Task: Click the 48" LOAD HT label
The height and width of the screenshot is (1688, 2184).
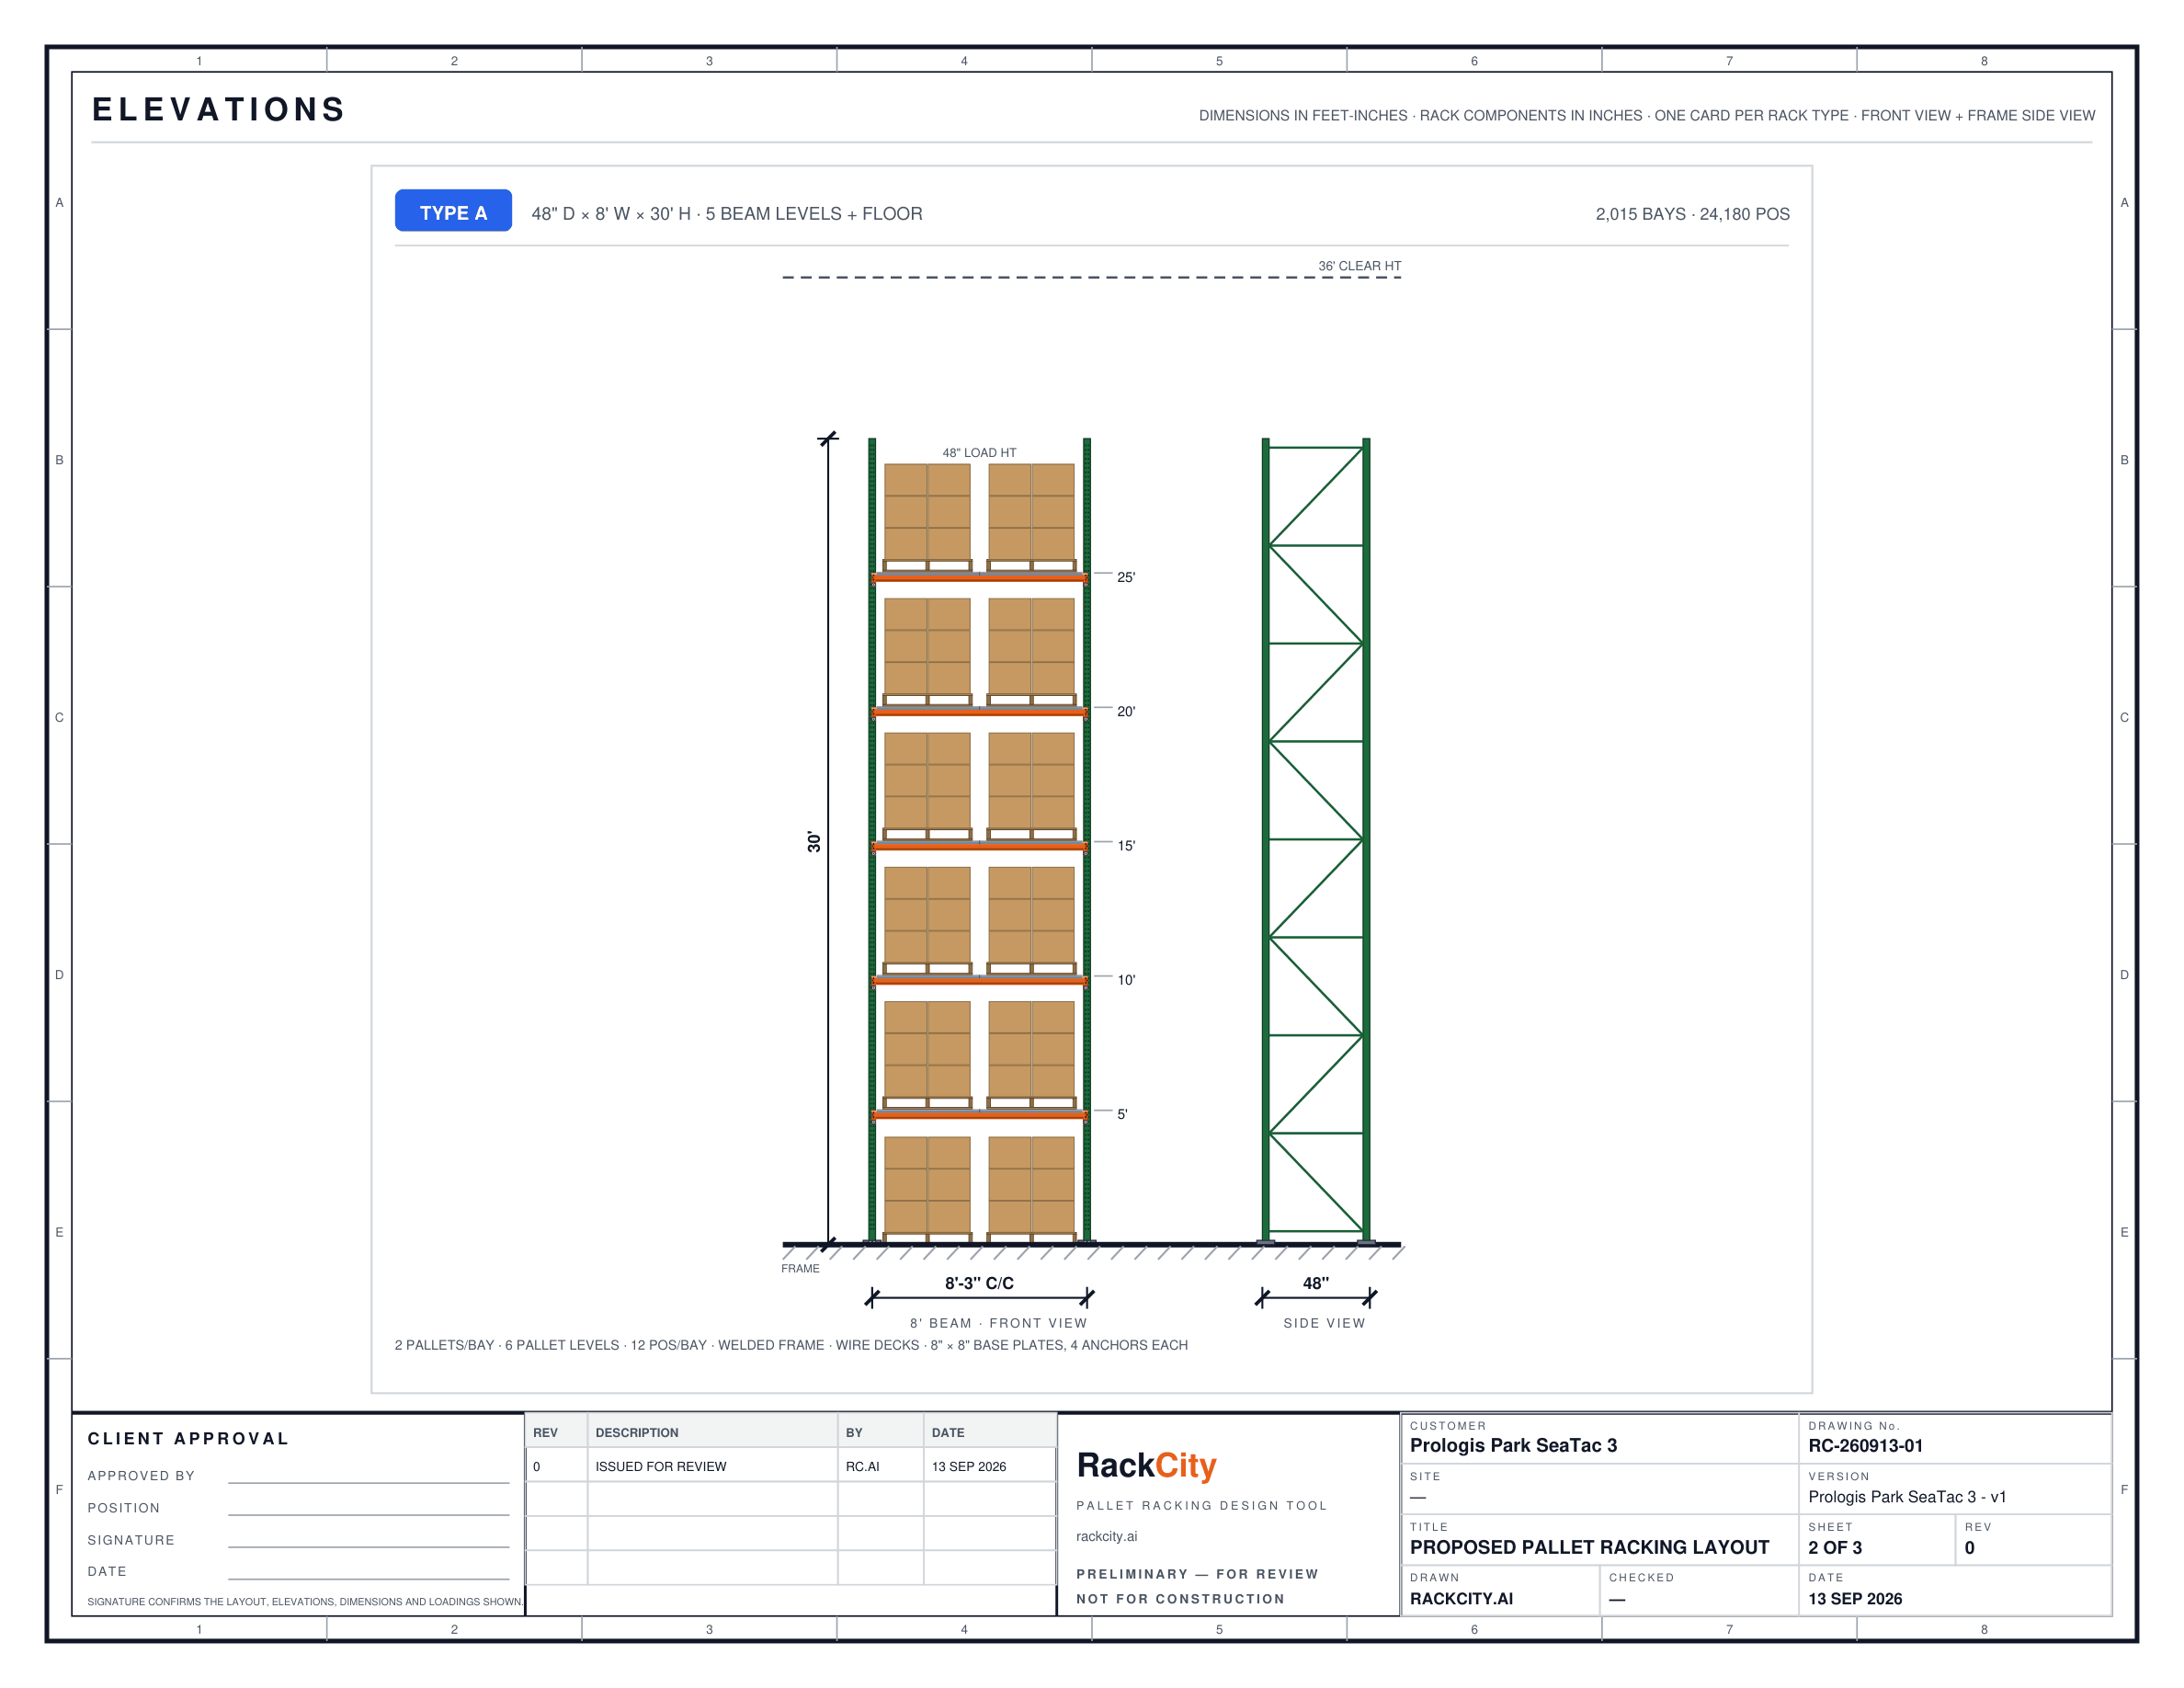Action: pyautogui.click(x=979, y=453)
